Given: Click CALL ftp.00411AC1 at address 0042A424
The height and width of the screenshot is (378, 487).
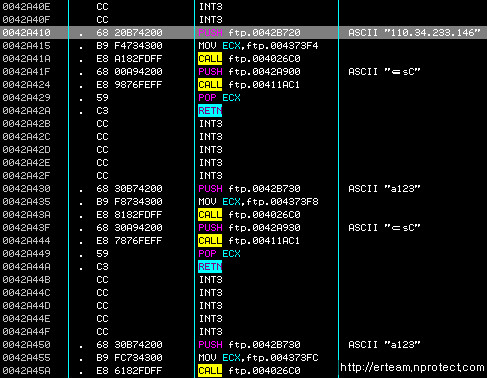Looking at the screenshot, I should click(x=249, y=85).
